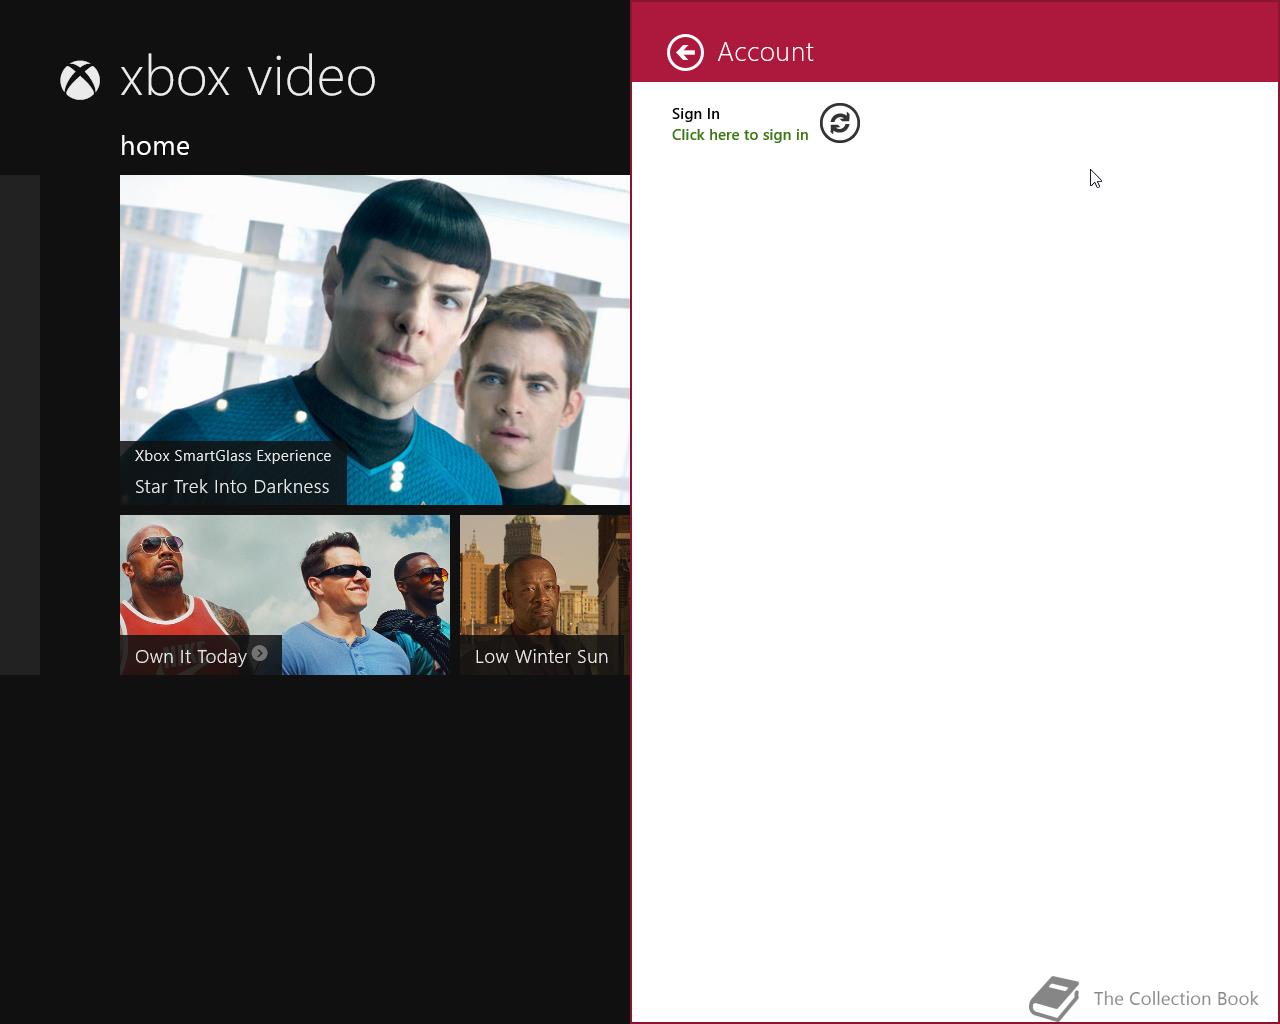Click the refresh sync icon beside Sign In
Screen dimensions: 1280x1024
840,123
